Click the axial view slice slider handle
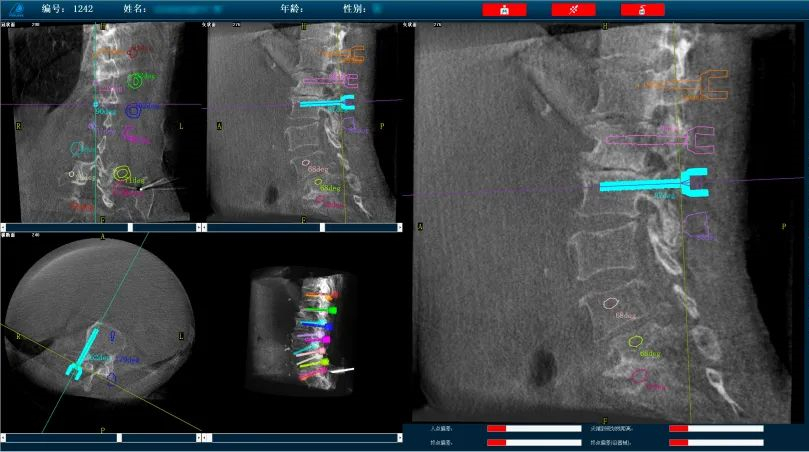 click(x=119, y=438)
